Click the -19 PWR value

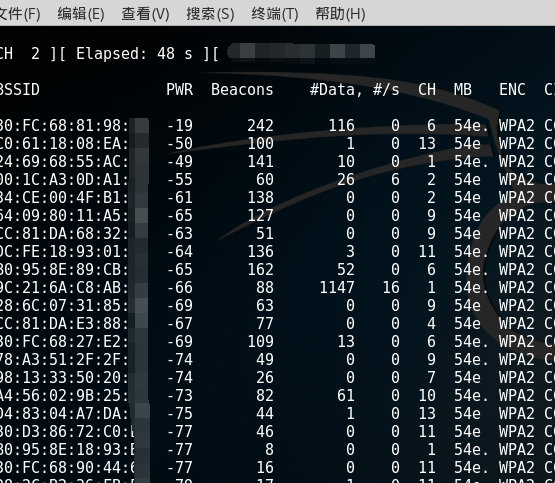180,126
